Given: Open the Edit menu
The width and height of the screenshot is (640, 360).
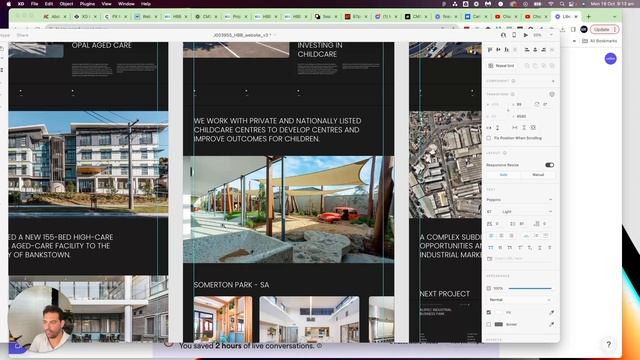Looking at the screenshot, I should click(49, 4).
